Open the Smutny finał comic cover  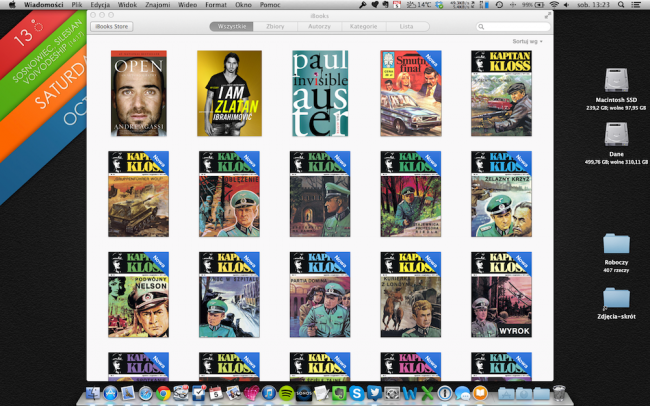[x=411, y=93]
